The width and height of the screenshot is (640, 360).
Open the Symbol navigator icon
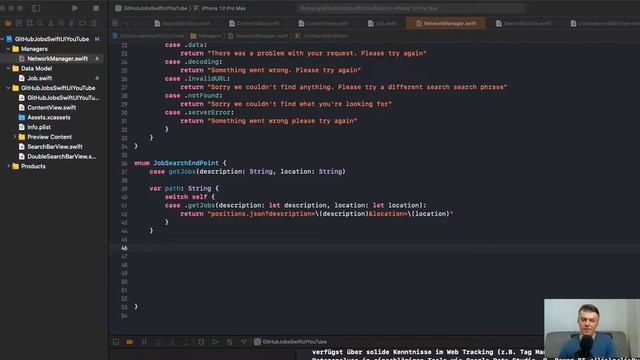point(29,23)
